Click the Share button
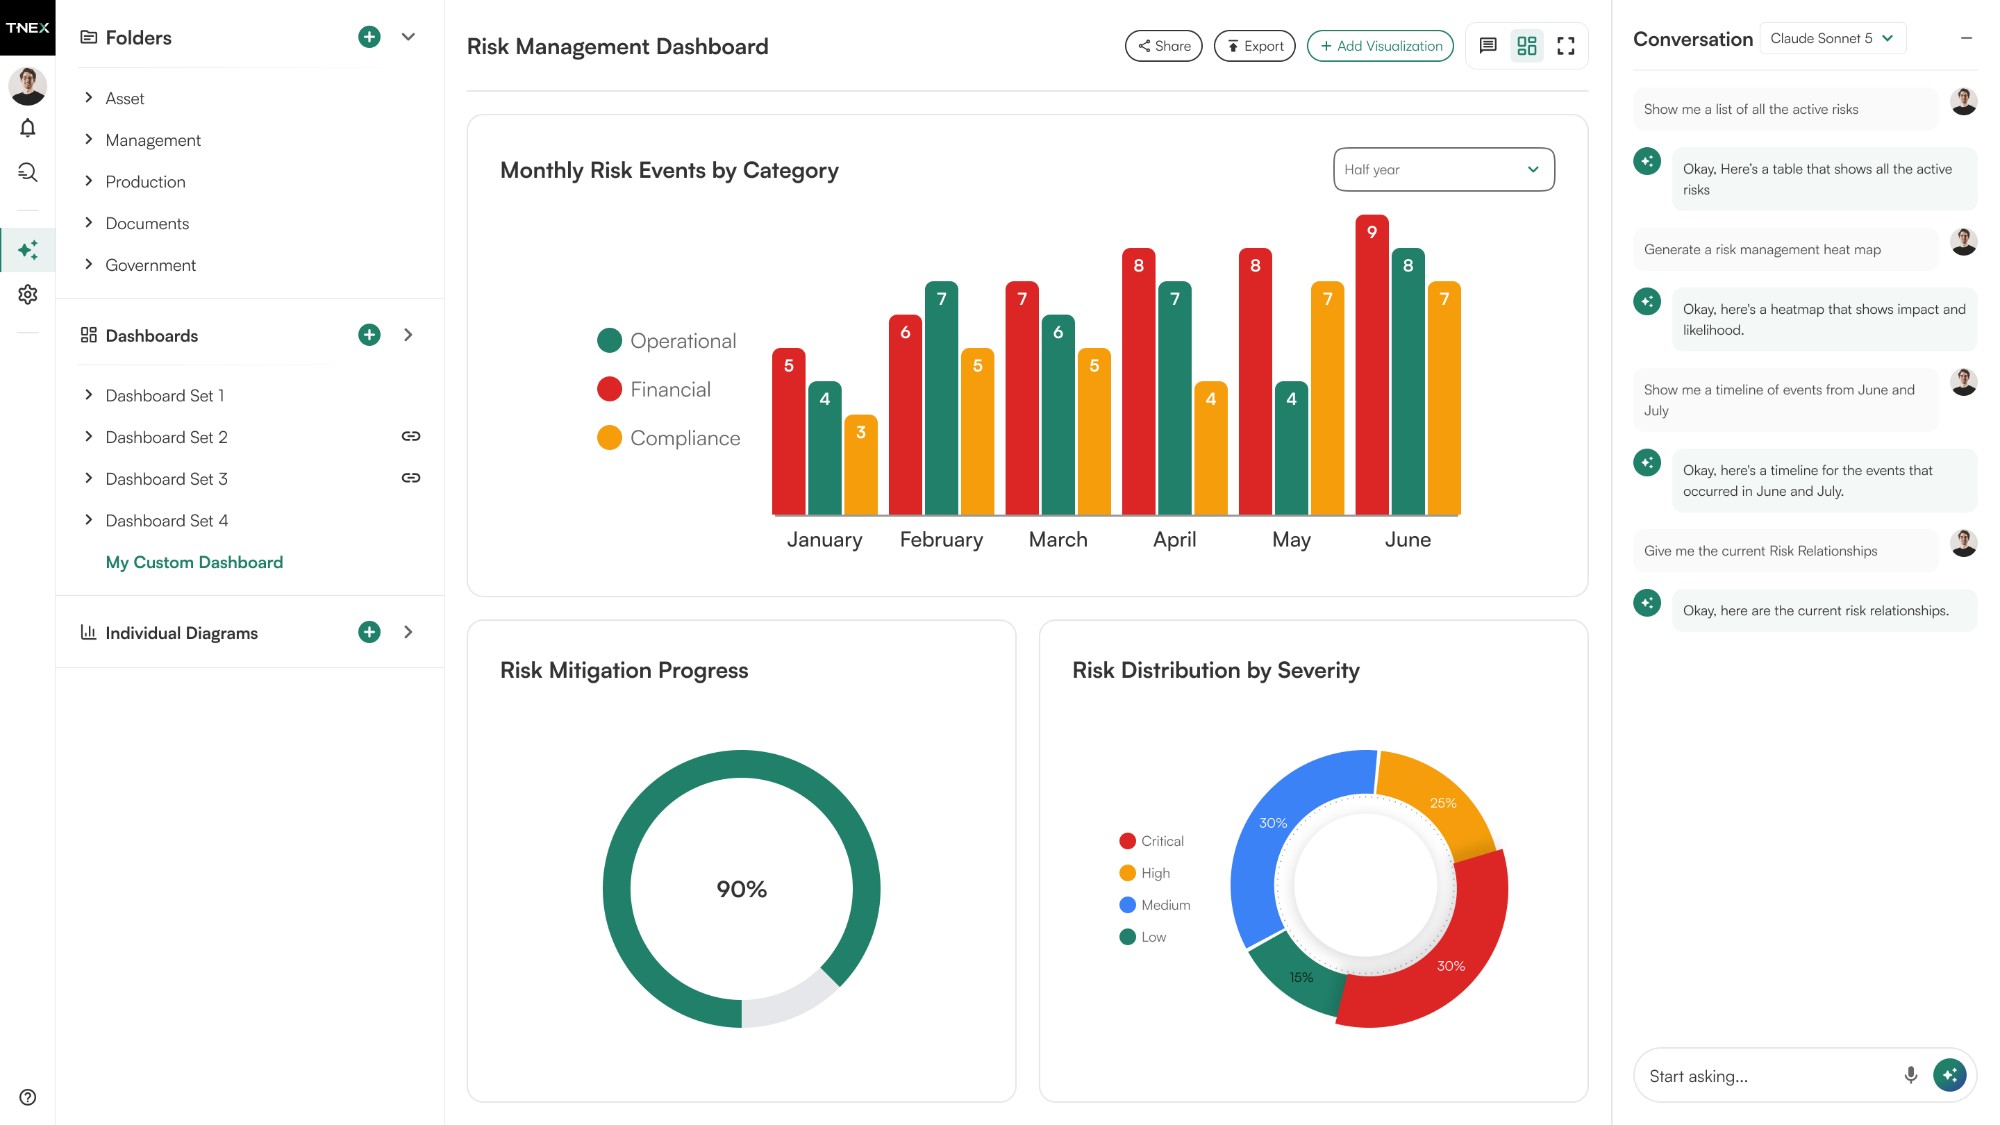Viewport: 2000px width, 1125px height. tap(1163, 46)
